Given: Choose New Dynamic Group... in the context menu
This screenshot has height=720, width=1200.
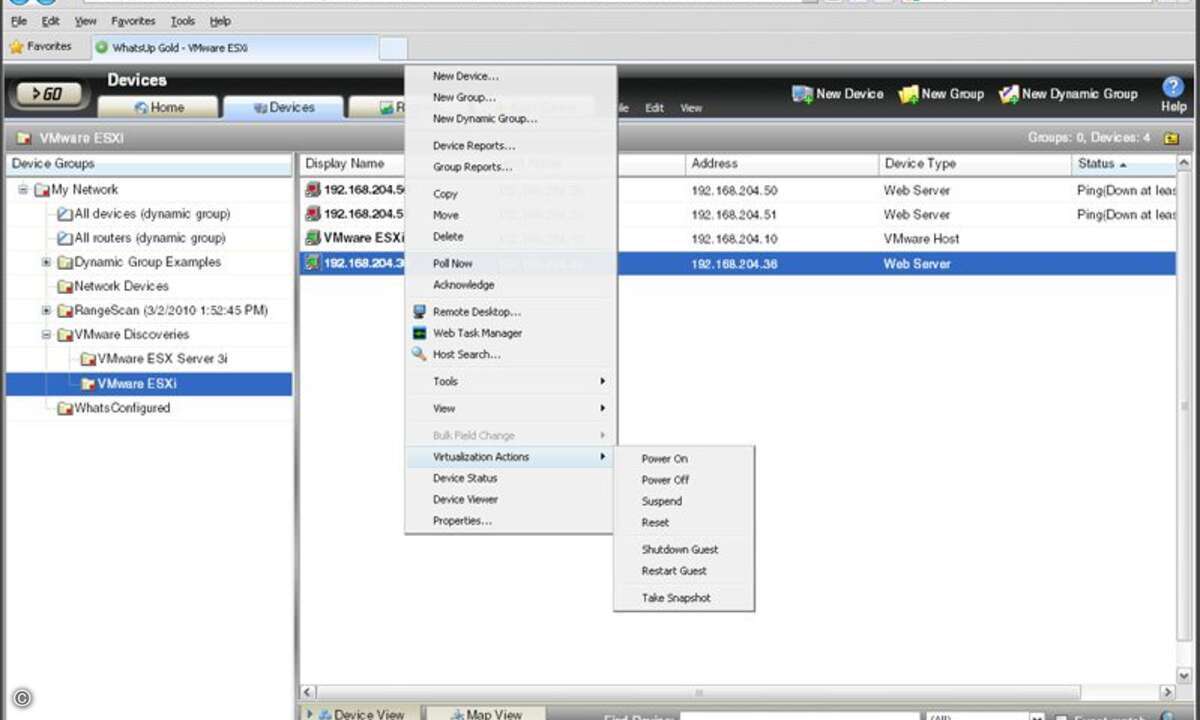Looking at the screenshot, I should tap(485, 118).
